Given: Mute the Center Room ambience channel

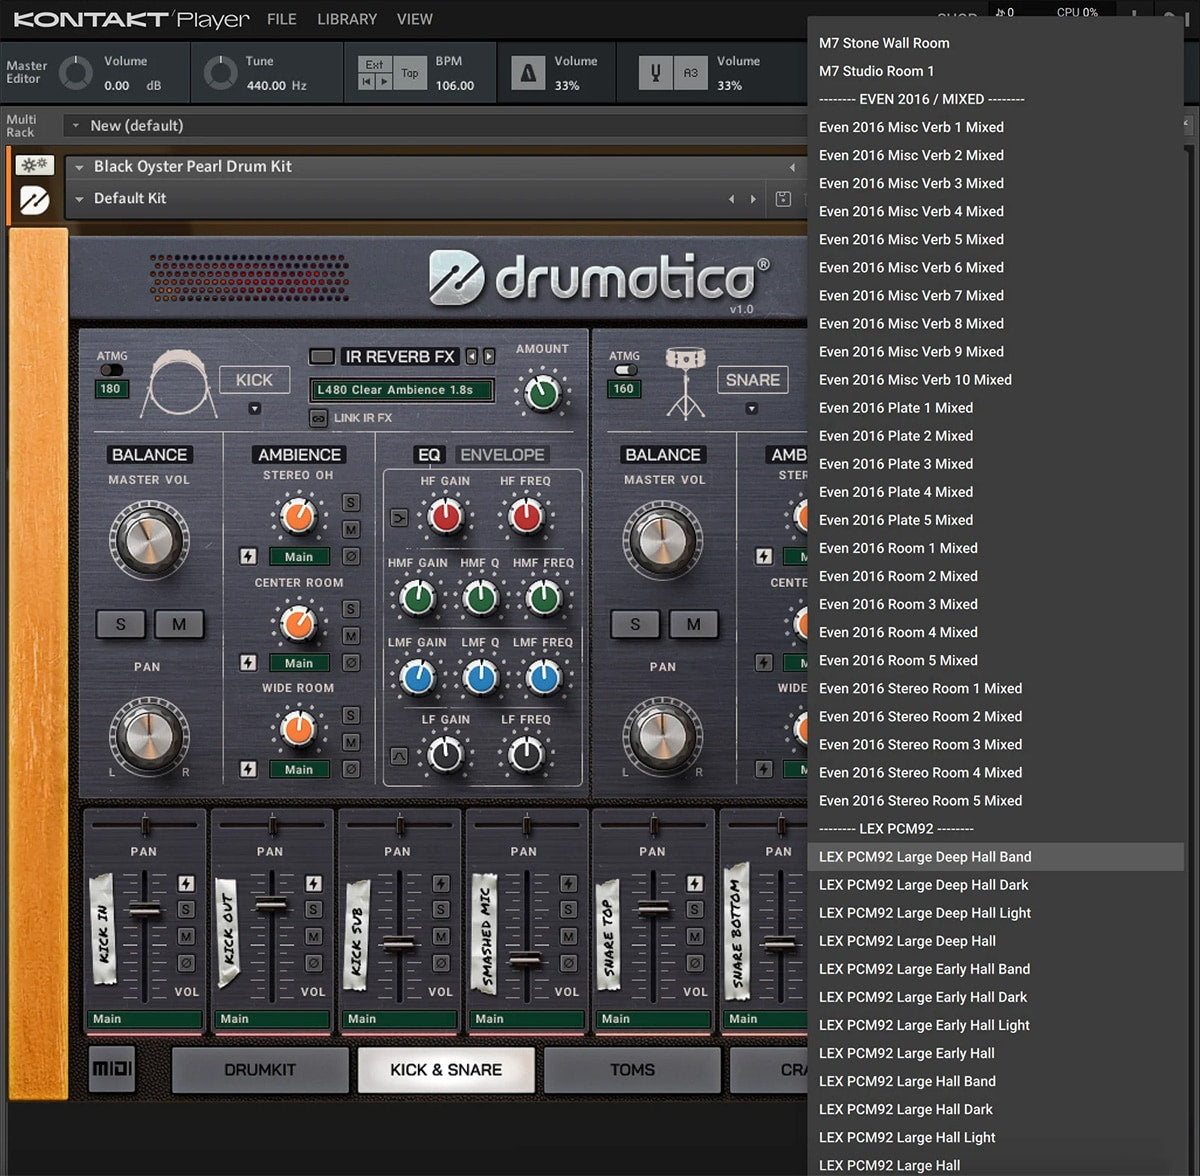Looking at the screenshot, I should point(351,635).
